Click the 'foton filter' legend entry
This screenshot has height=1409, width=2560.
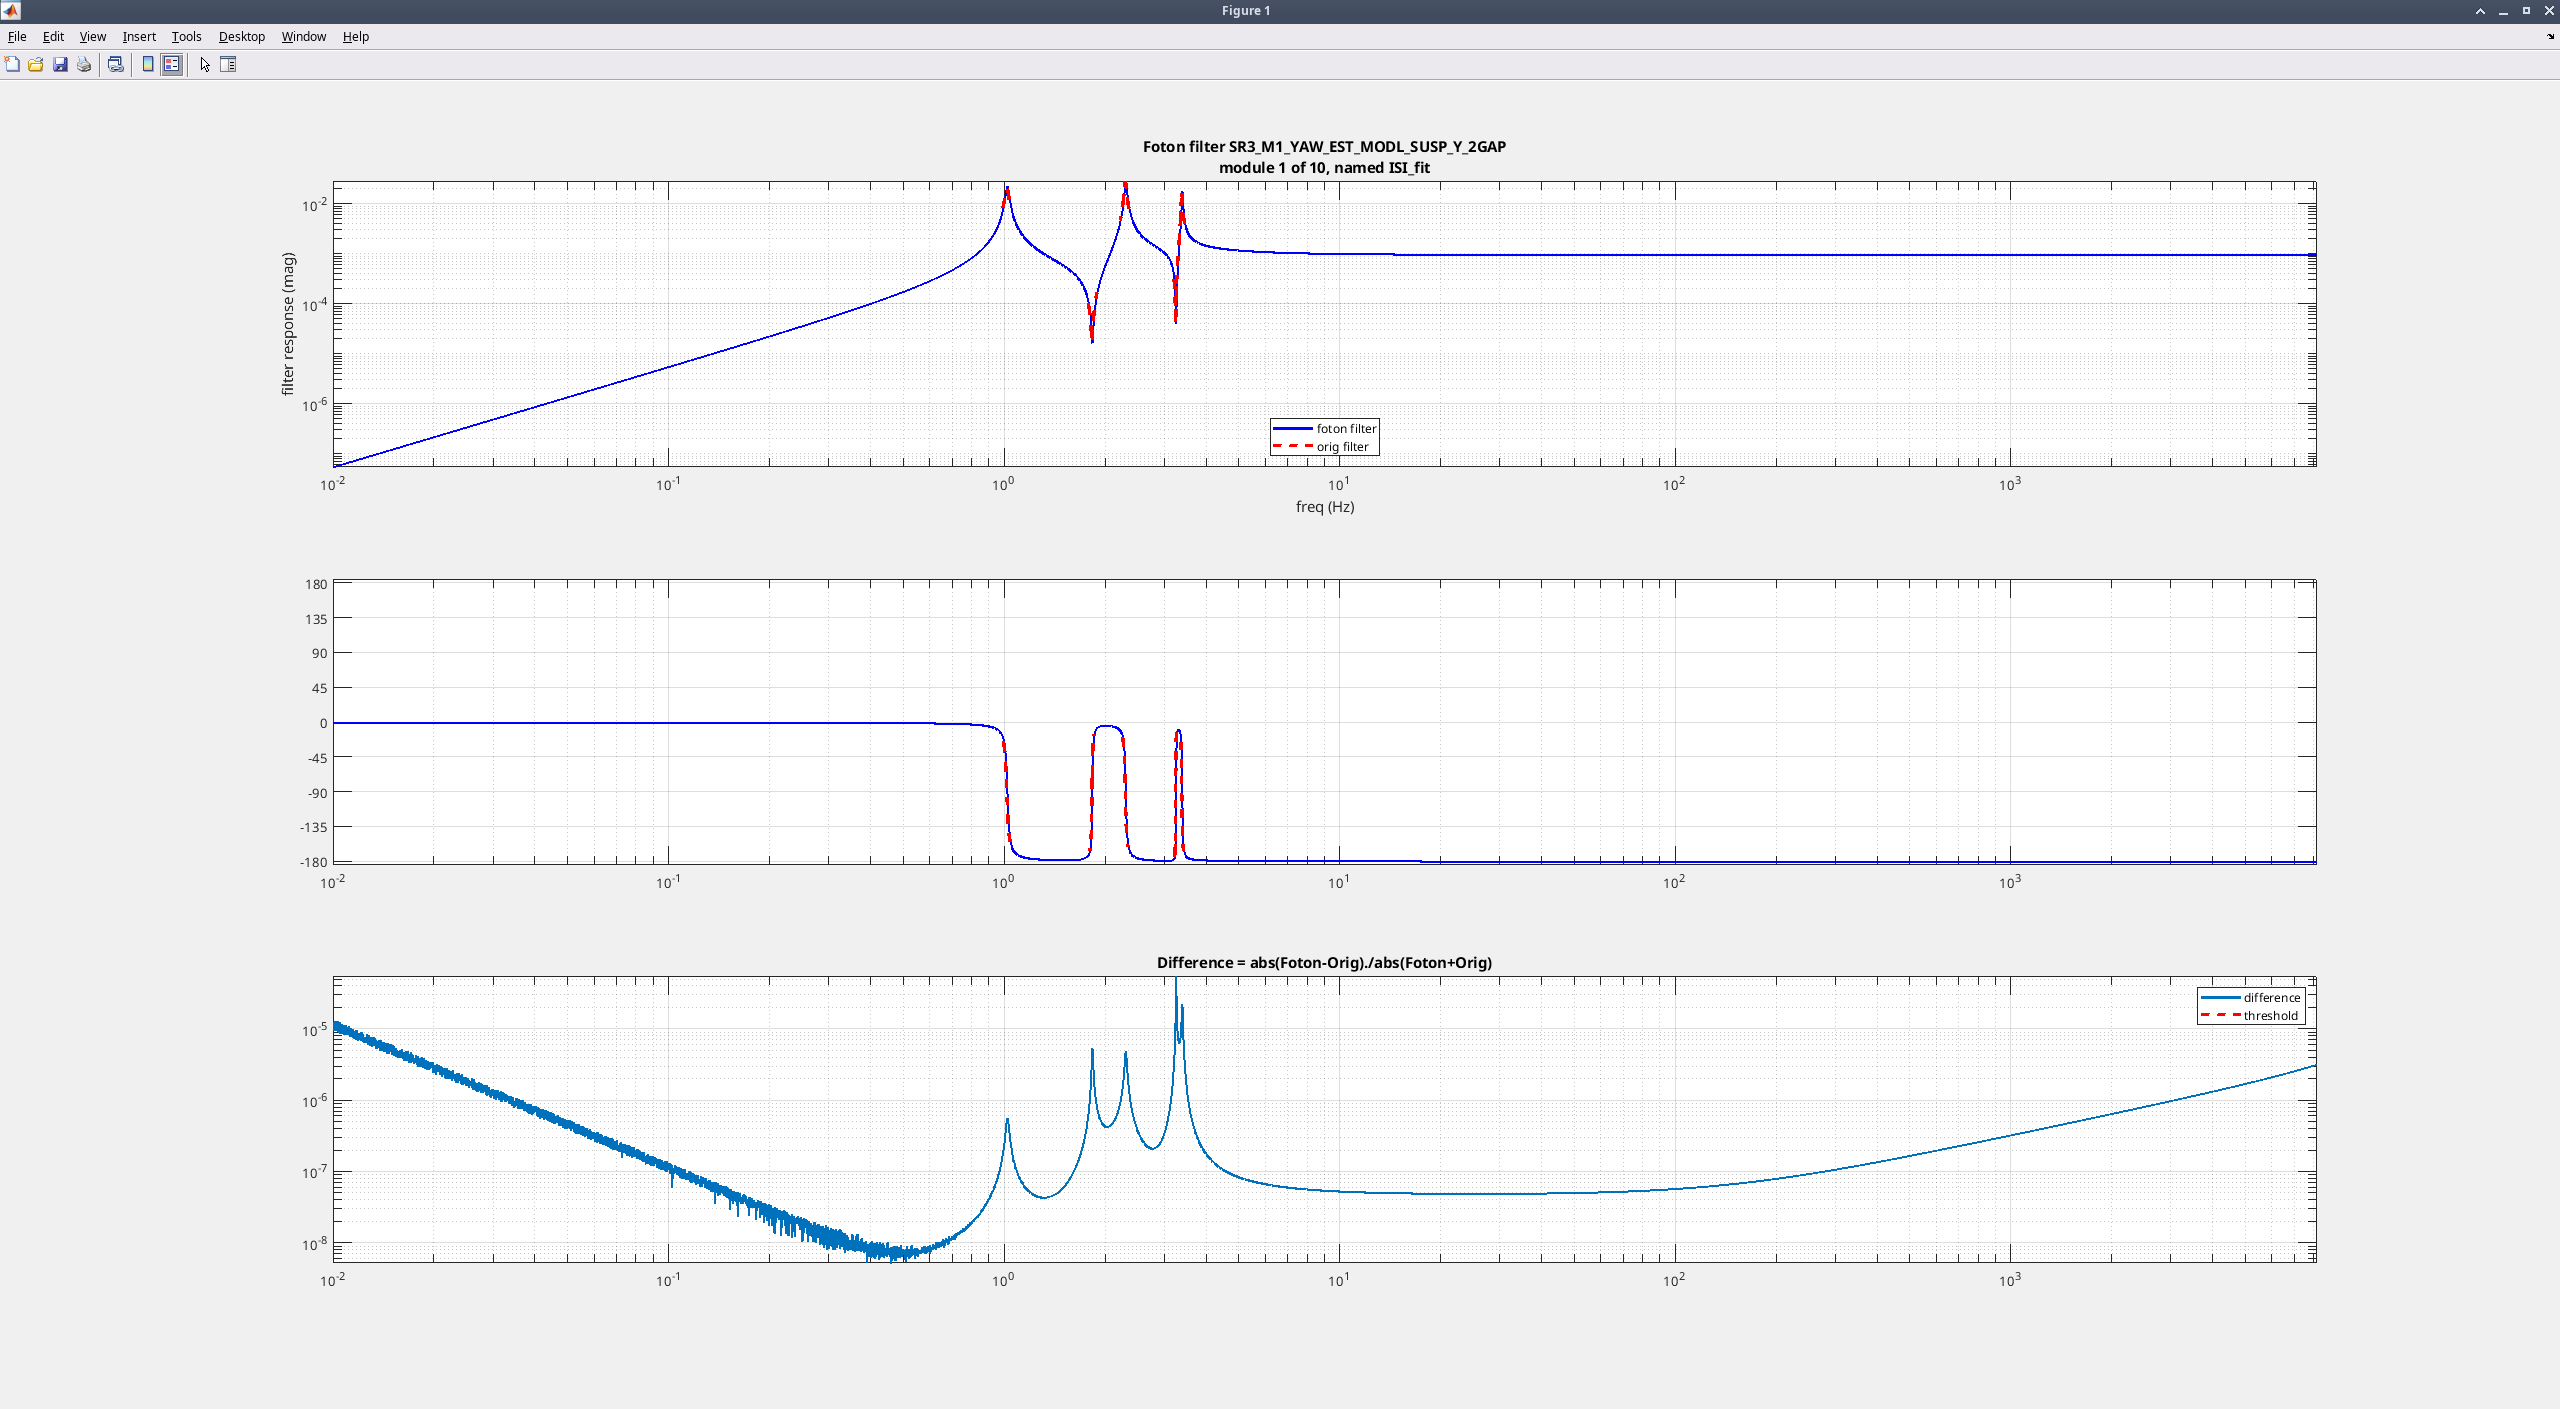pos(1325,428)
